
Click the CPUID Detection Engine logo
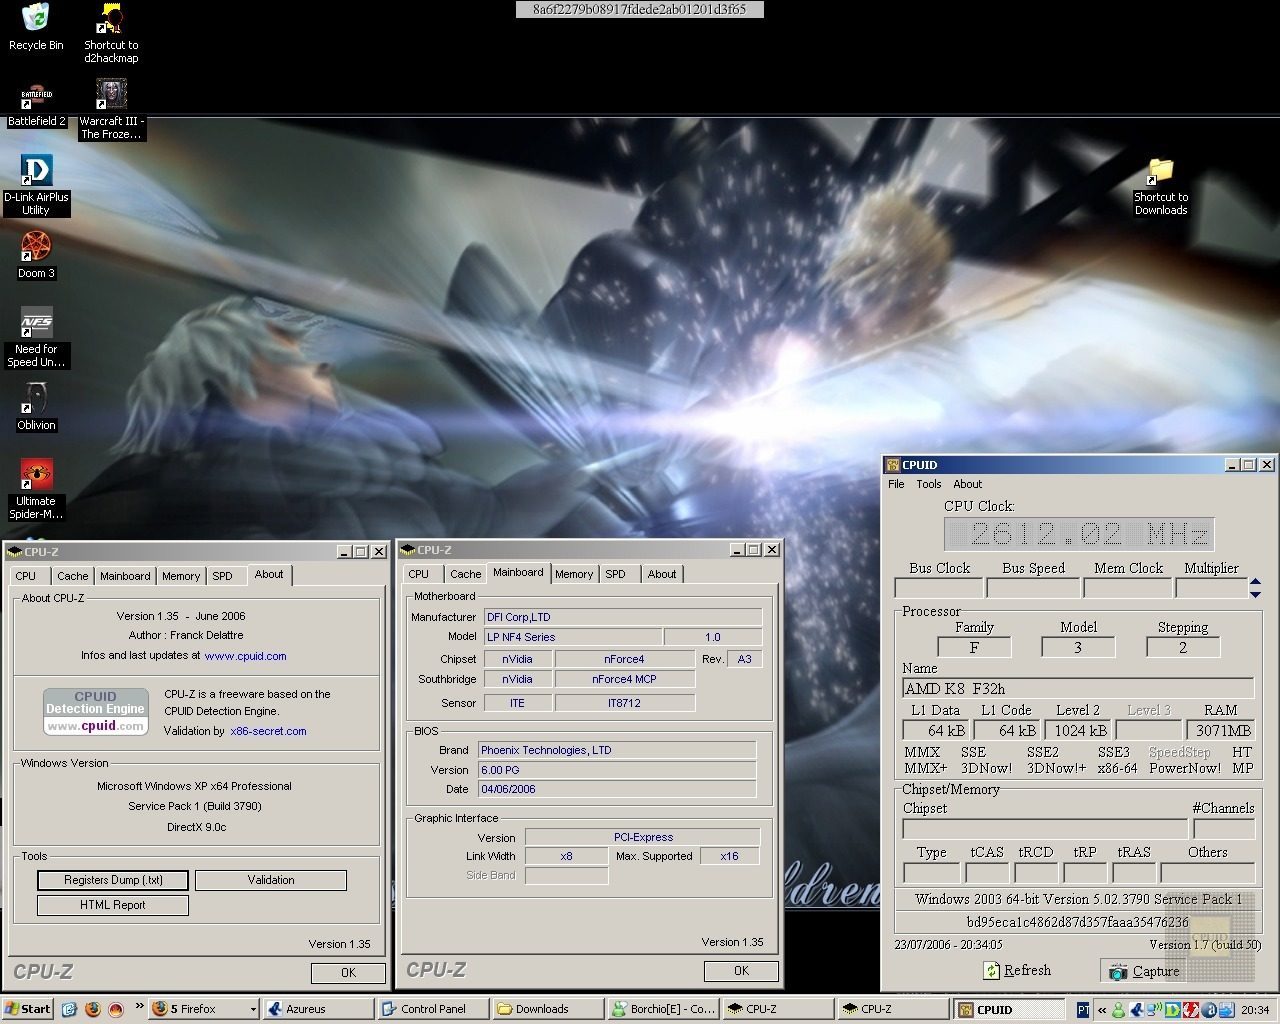(x=95, y=711)
